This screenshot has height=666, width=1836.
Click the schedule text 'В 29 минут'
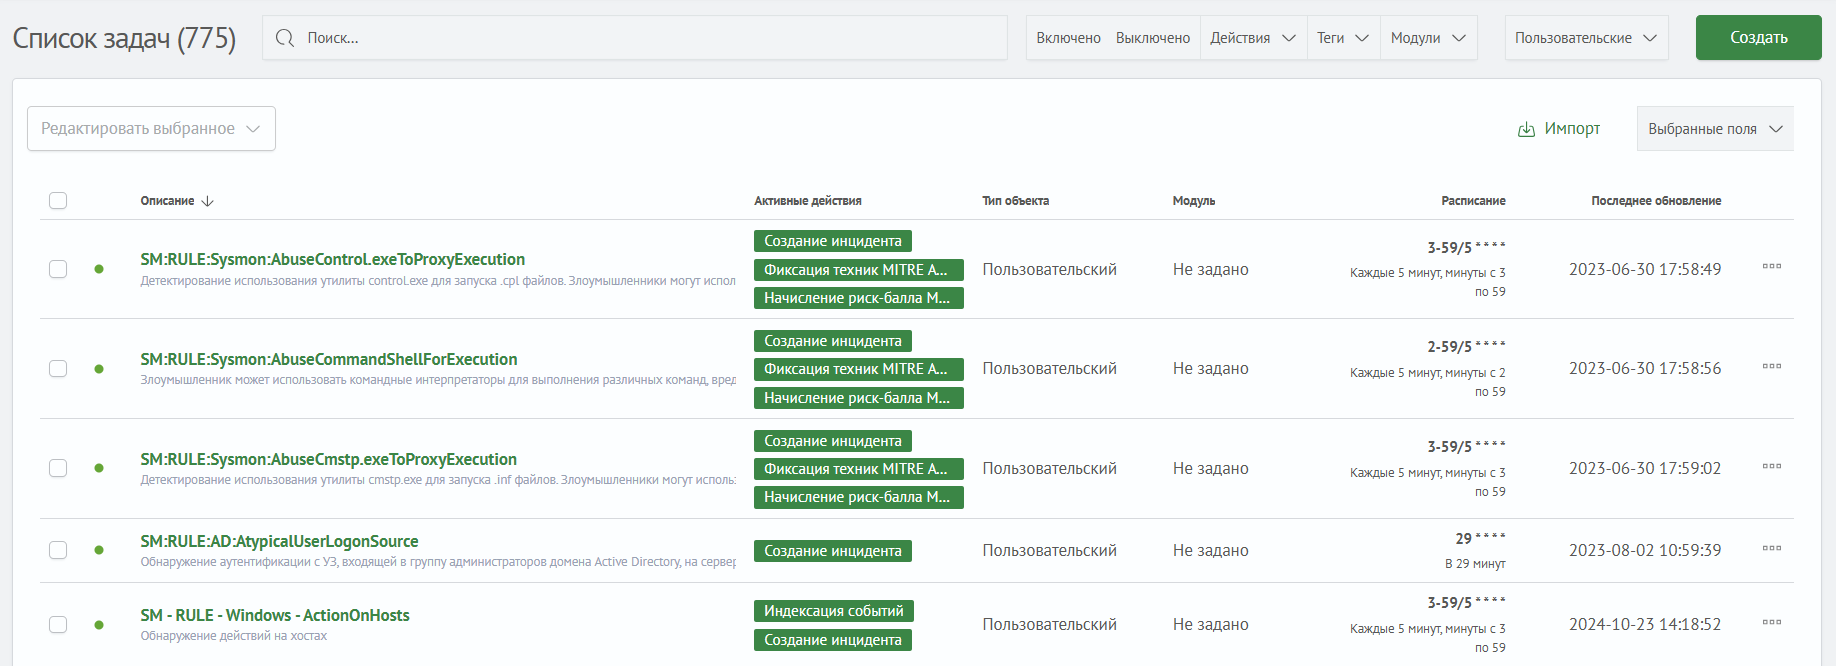[x=1475, y=564]
